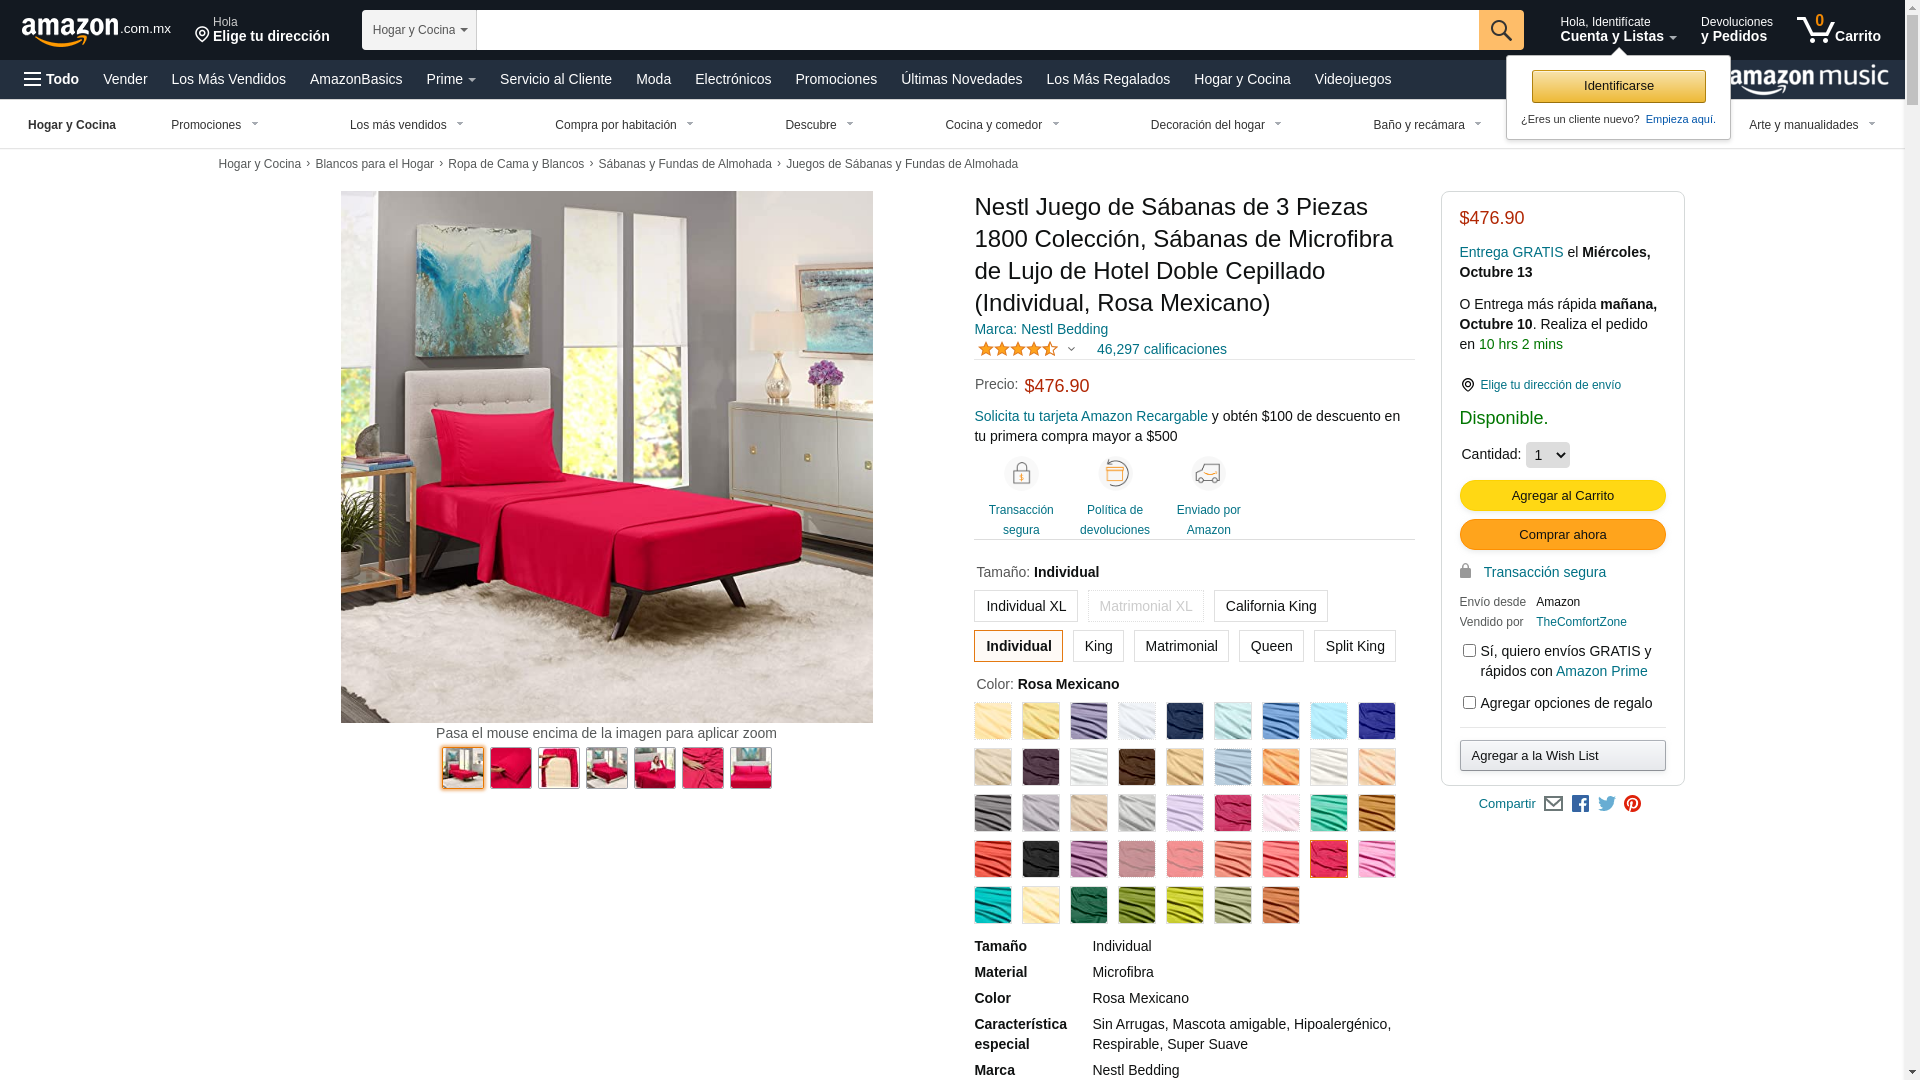This screenshot has height=1080, width=1920.
Task: Open Servicio al Cliente menu item
Action: pyautogui.click(x=556, y=79)
